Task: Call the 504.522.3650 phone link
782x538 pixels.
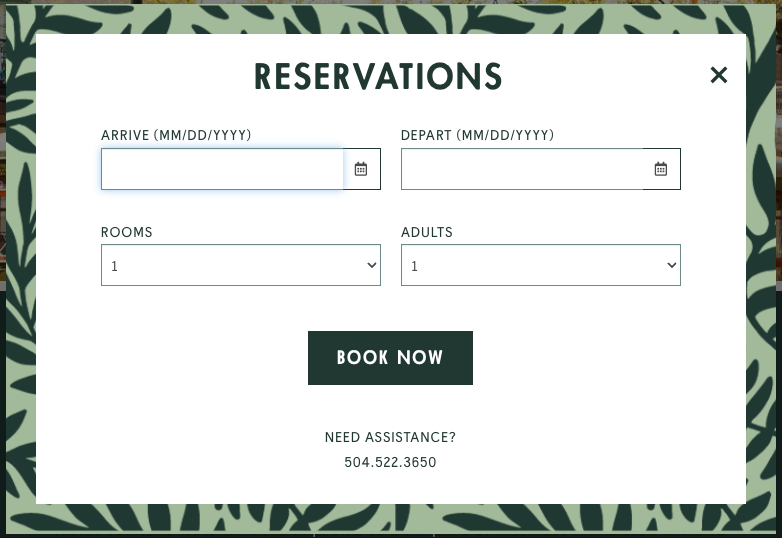Action: tap(390, 463)
